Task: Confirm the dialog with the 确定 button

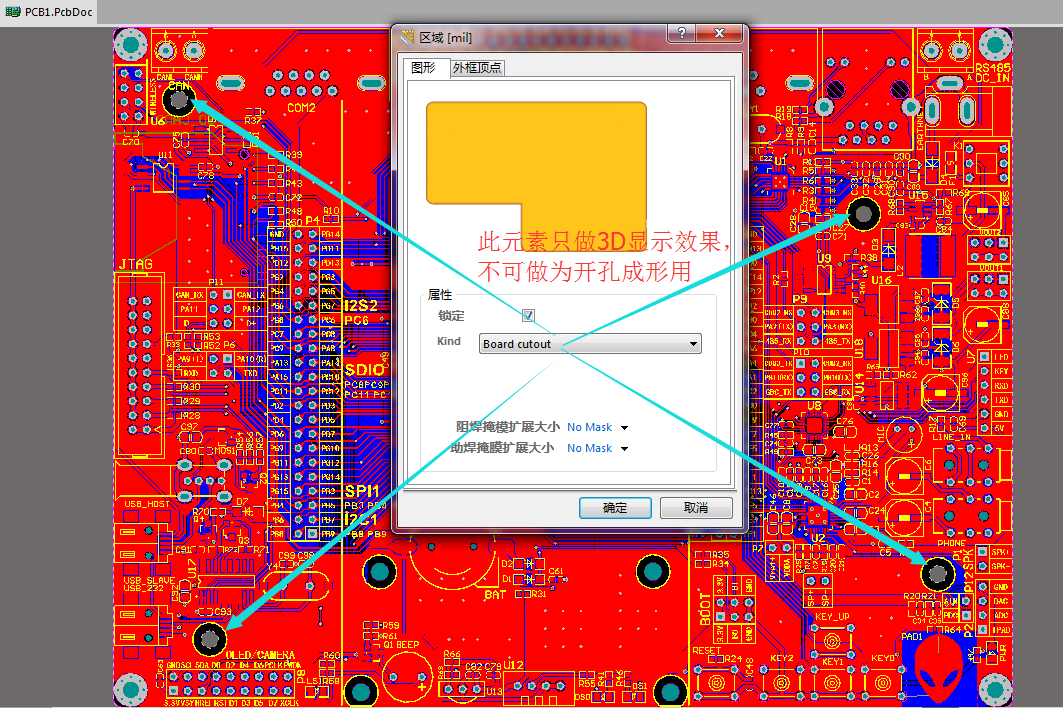Action: (615, 508)
